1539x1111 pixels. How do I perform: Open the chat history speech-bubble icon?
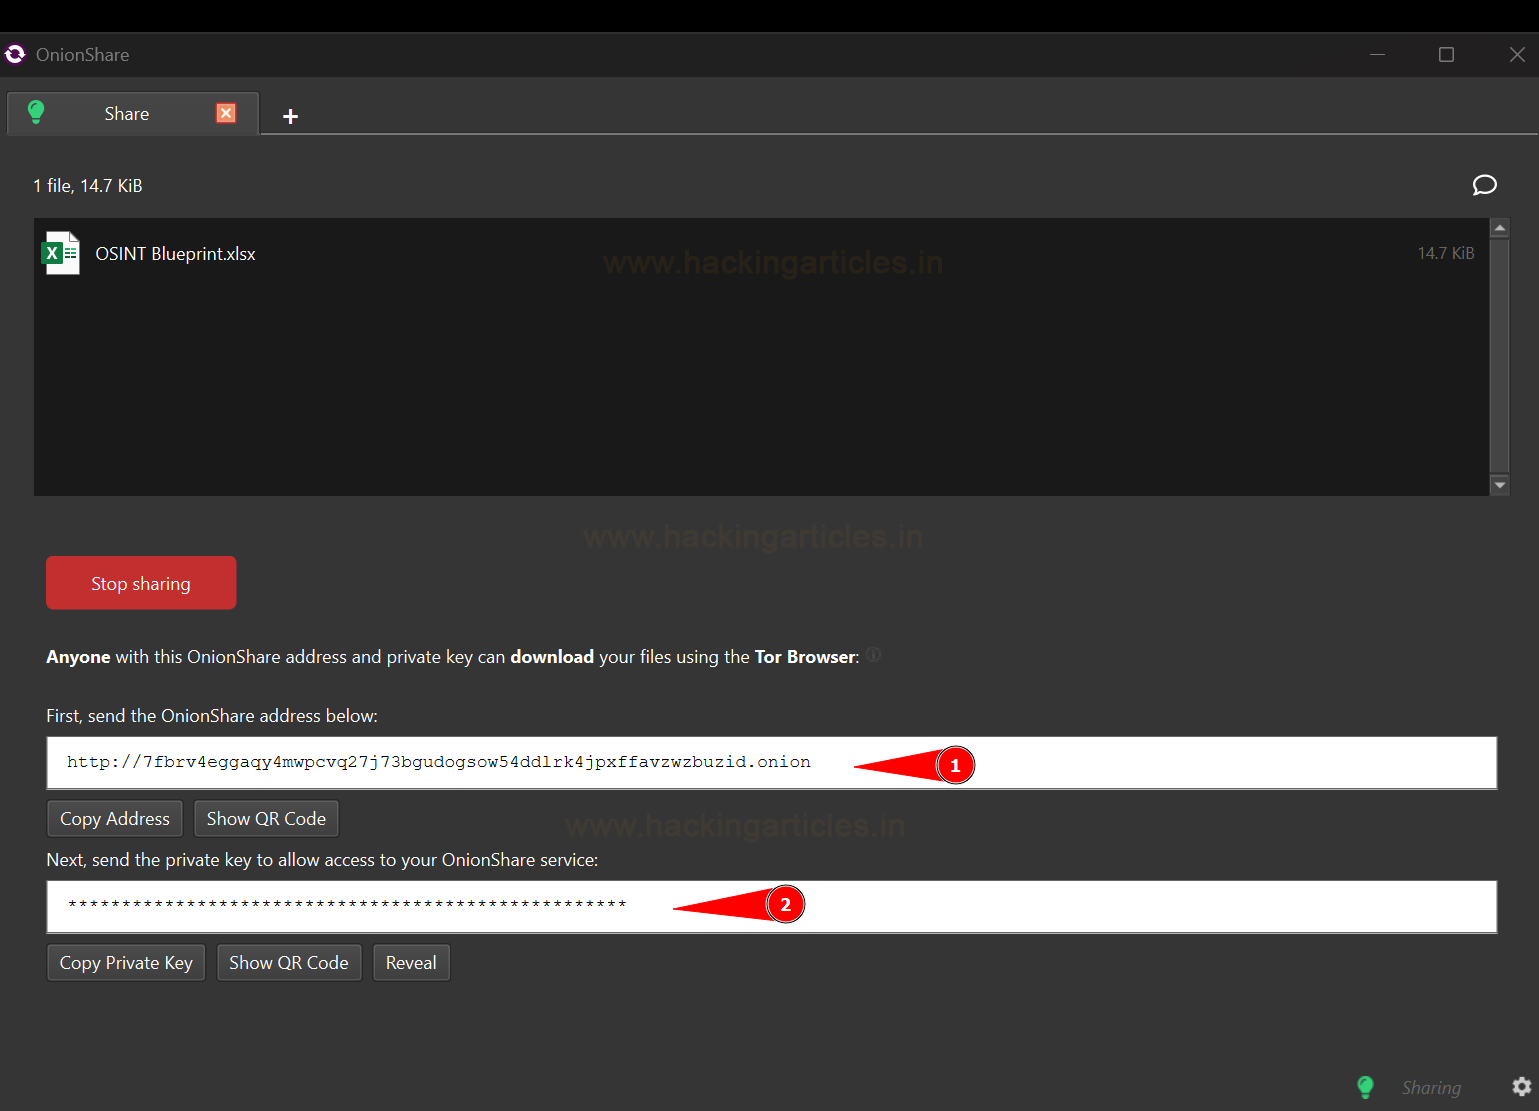1485,185
